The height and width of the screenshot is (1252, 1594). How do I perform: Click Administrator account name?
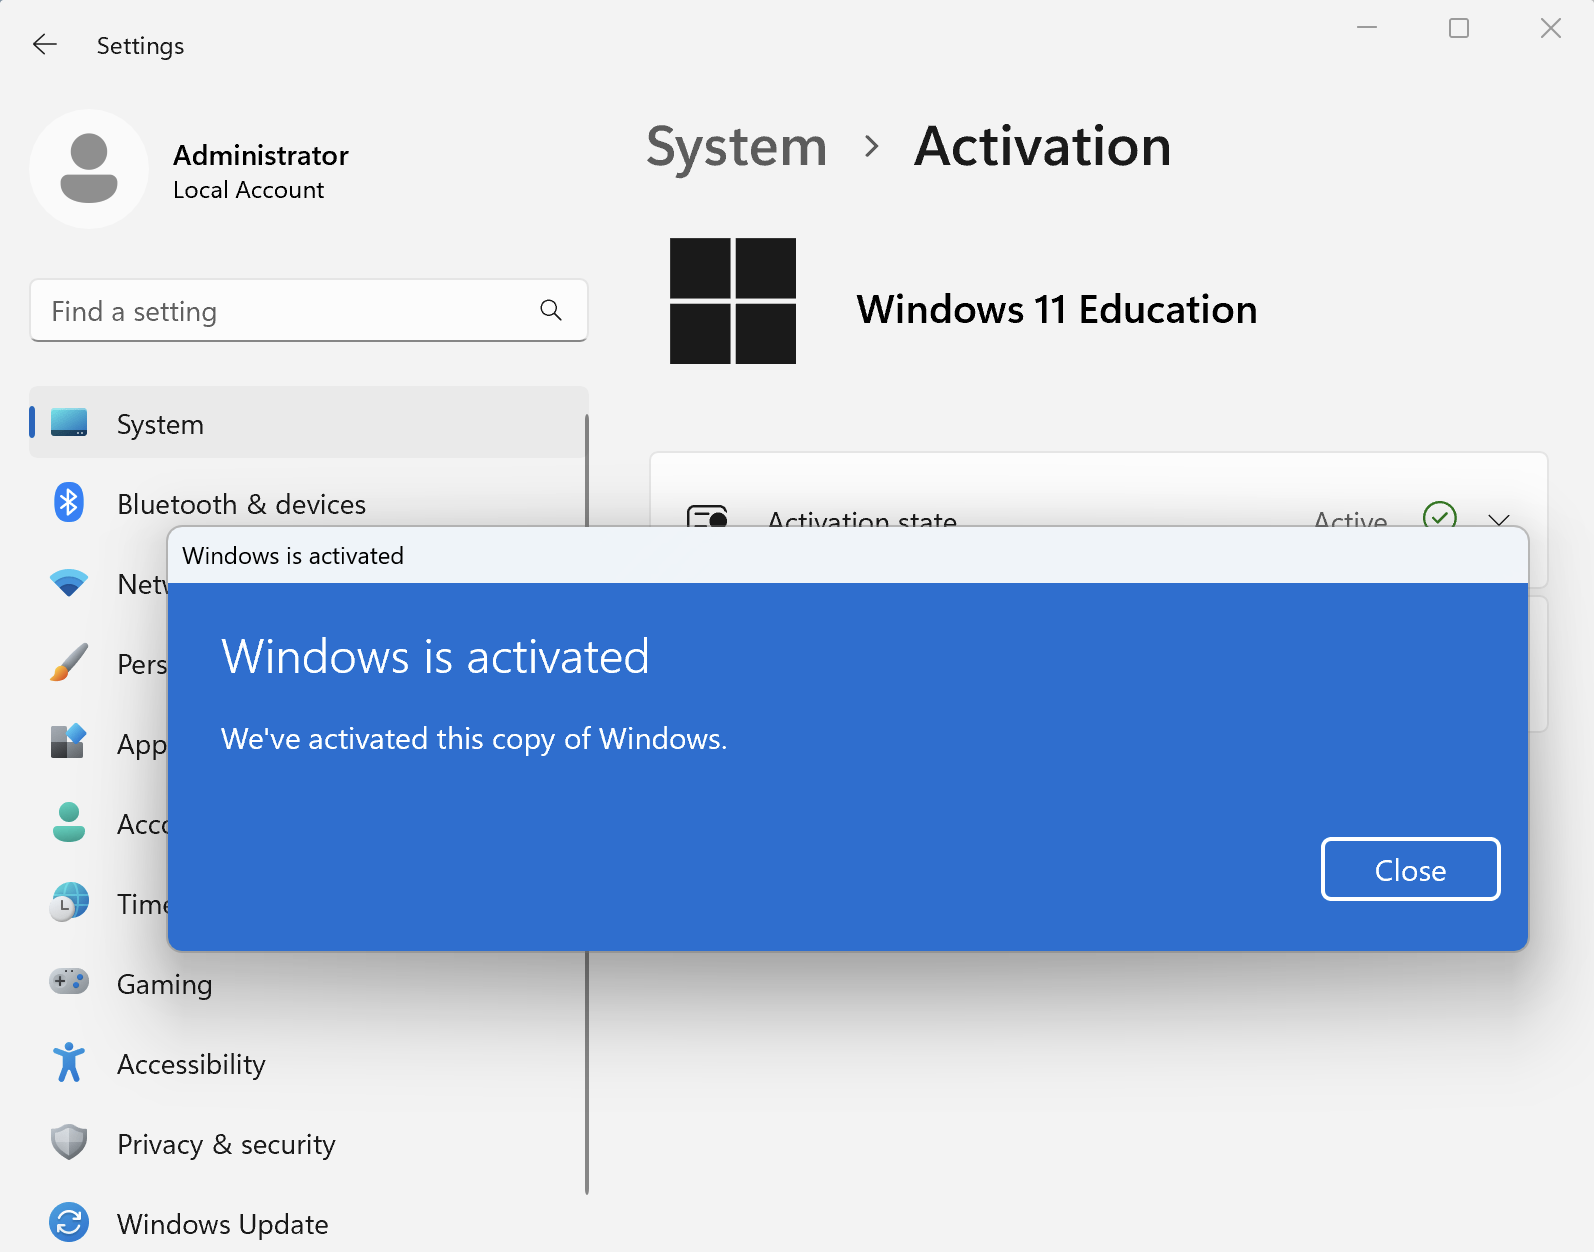tap(261, 155)
